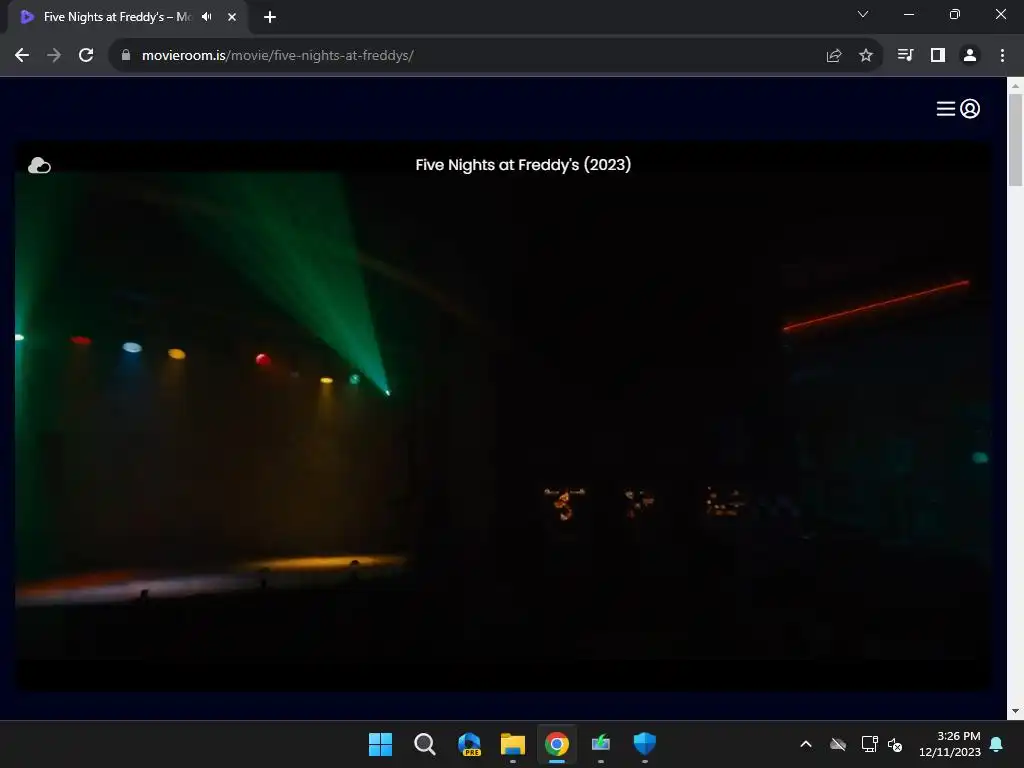Bookmark this page with the star
The image size is (1024, 768).
(x=866, y=56)
